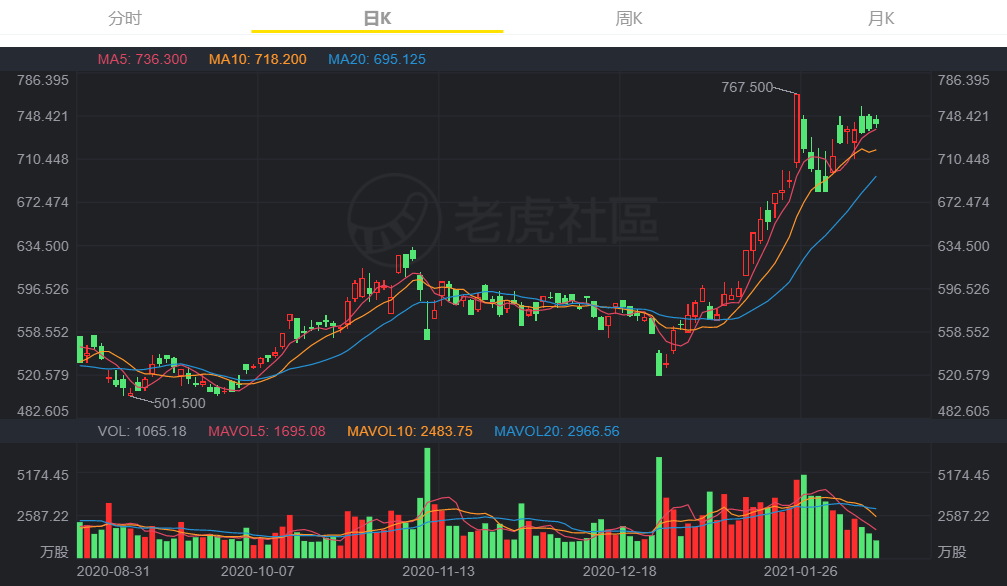This screenshot has height=586, width=1007.
Task: Click the 2020-10-07 date axis label
Action: (258, 571)
